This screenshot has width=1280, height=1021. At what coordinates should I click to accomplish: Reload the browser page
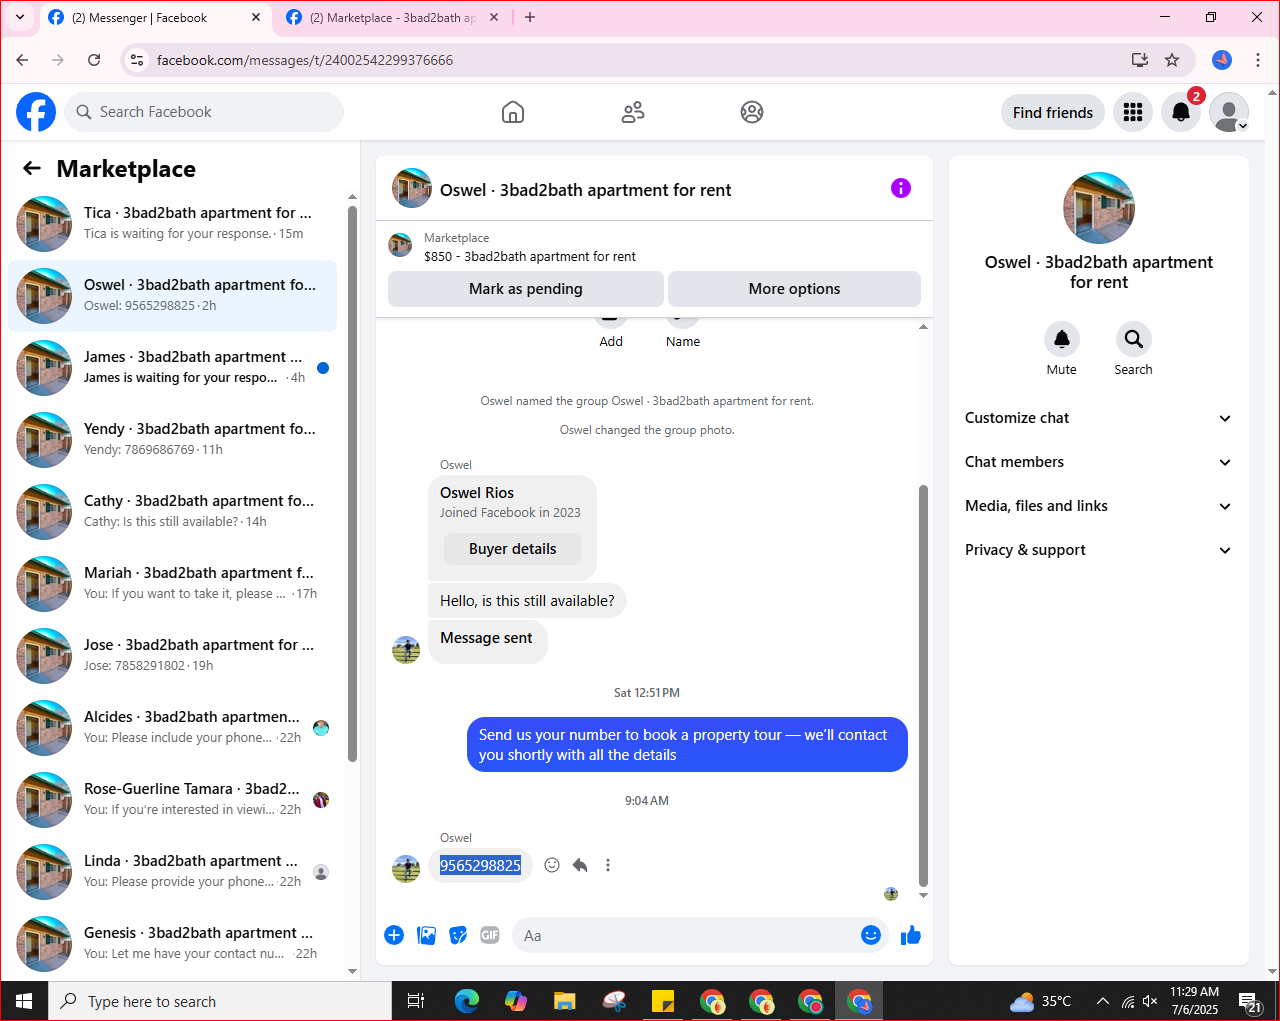(x=94, y=60)
